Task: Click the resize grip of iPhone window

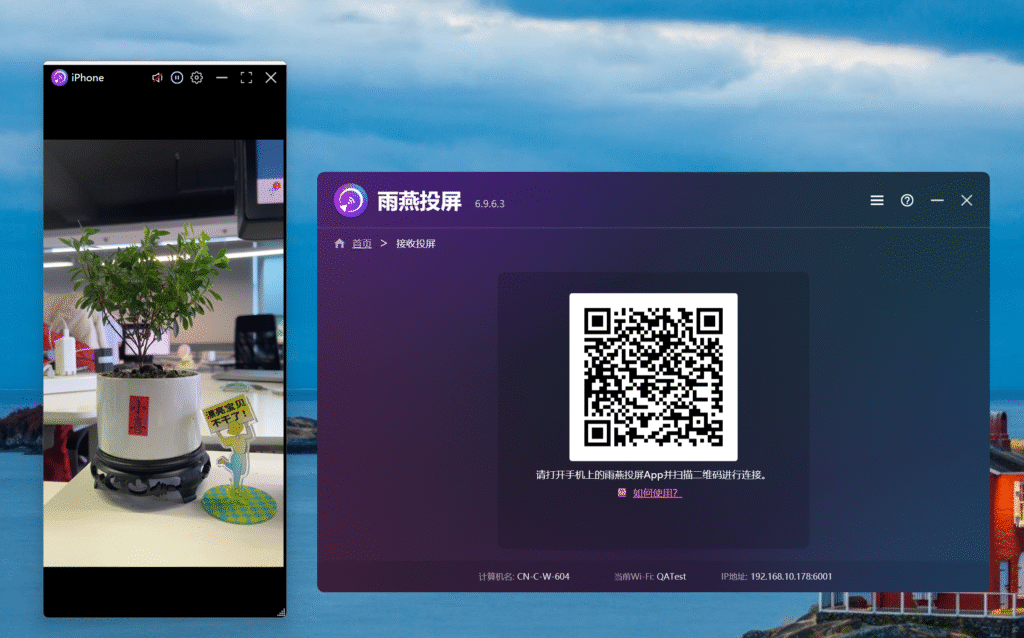Action: click(281, 612)
